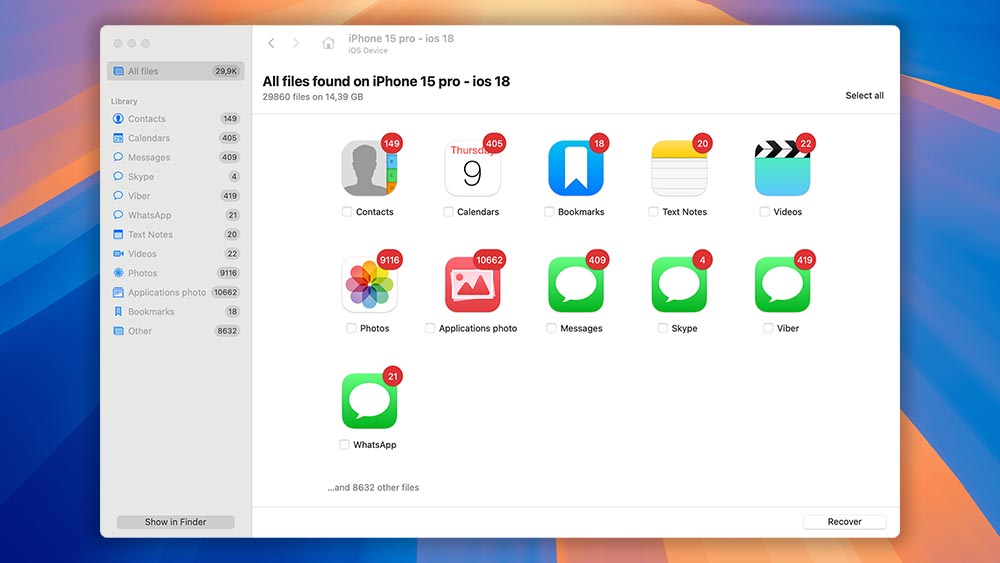
Task: Select Skype in the Library sidebar
Action: point(175,177)
